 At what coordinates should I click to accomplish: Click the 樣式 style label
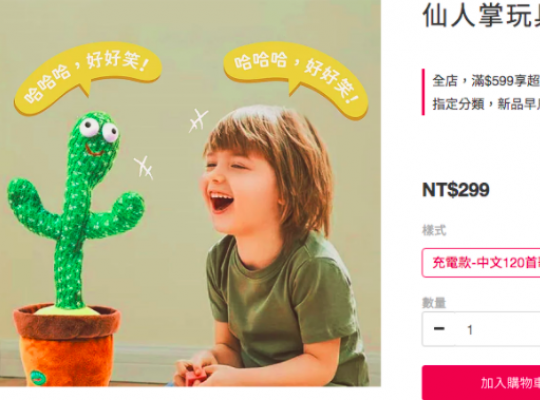(x=434, y=230)
